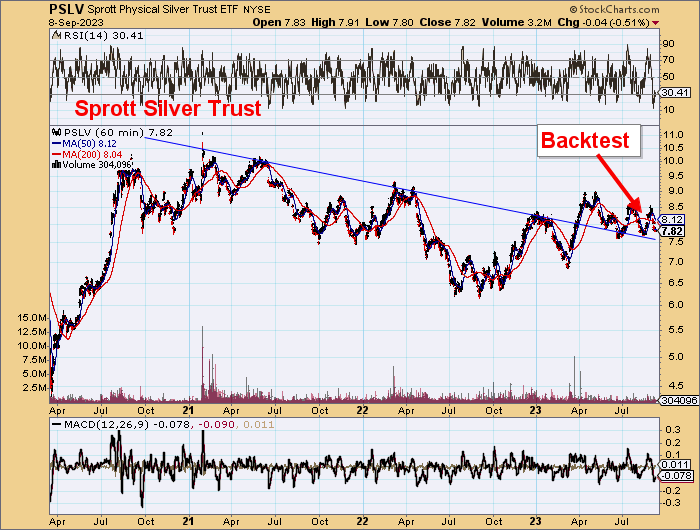This screenshot has height=530, width=700.
Task: Click the PSLV ticker symbol in title
Action: (x=66, y=8)
